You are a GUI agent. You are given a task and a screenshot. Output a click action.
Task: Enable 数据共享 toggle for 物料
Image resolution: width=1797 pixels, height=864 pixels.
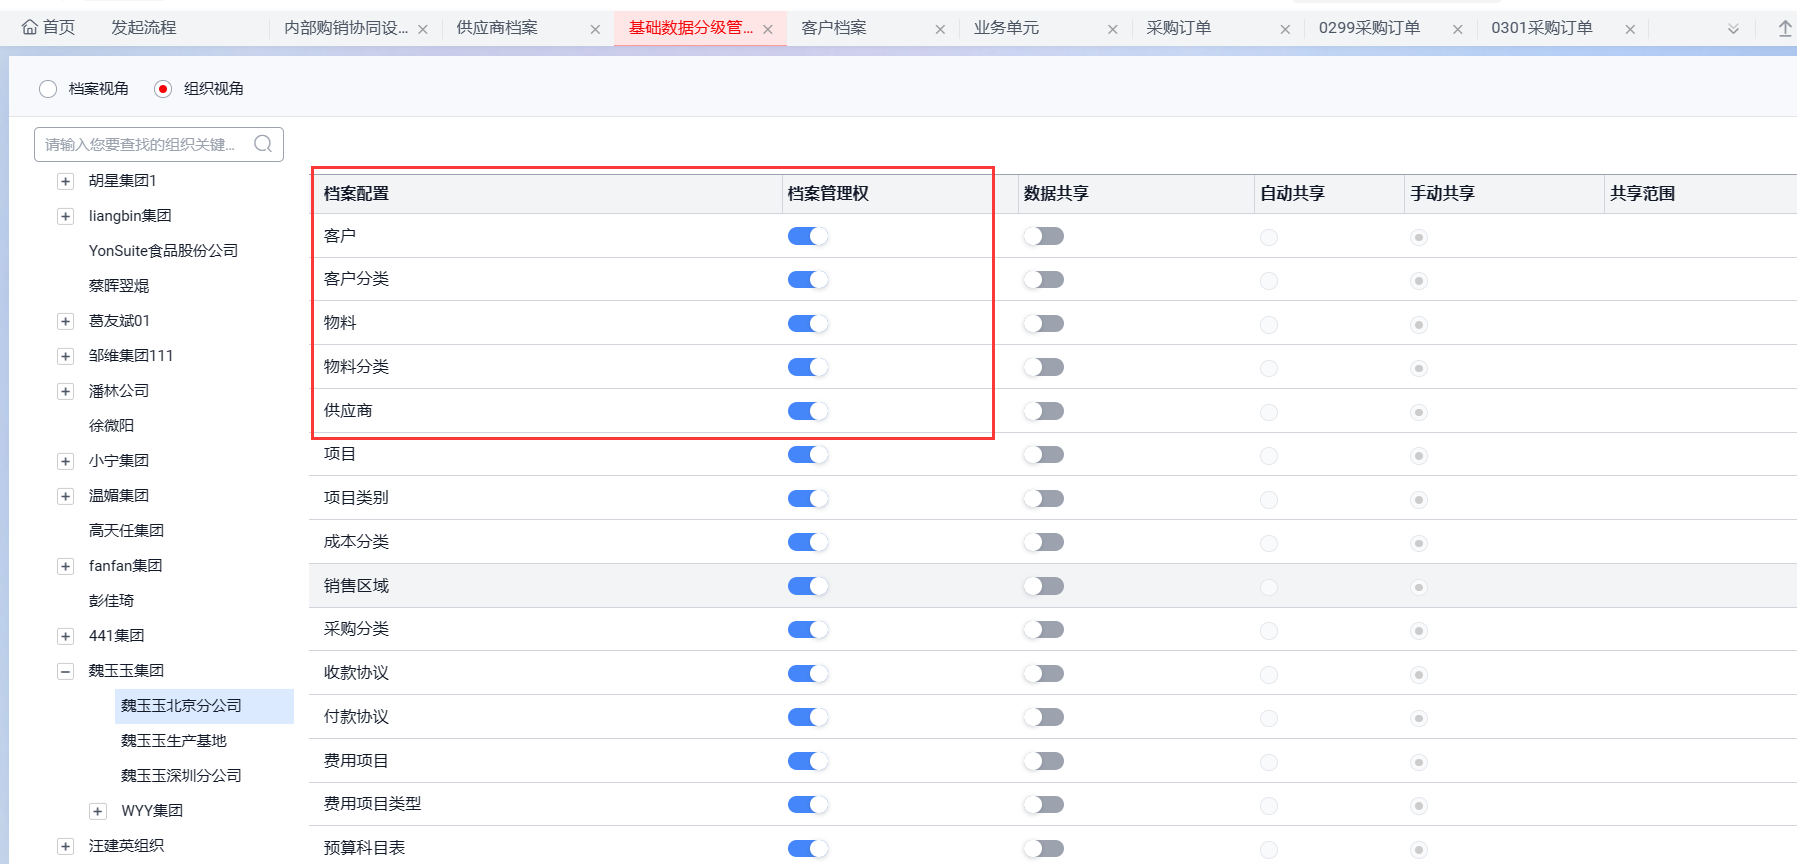[1043, 324]
